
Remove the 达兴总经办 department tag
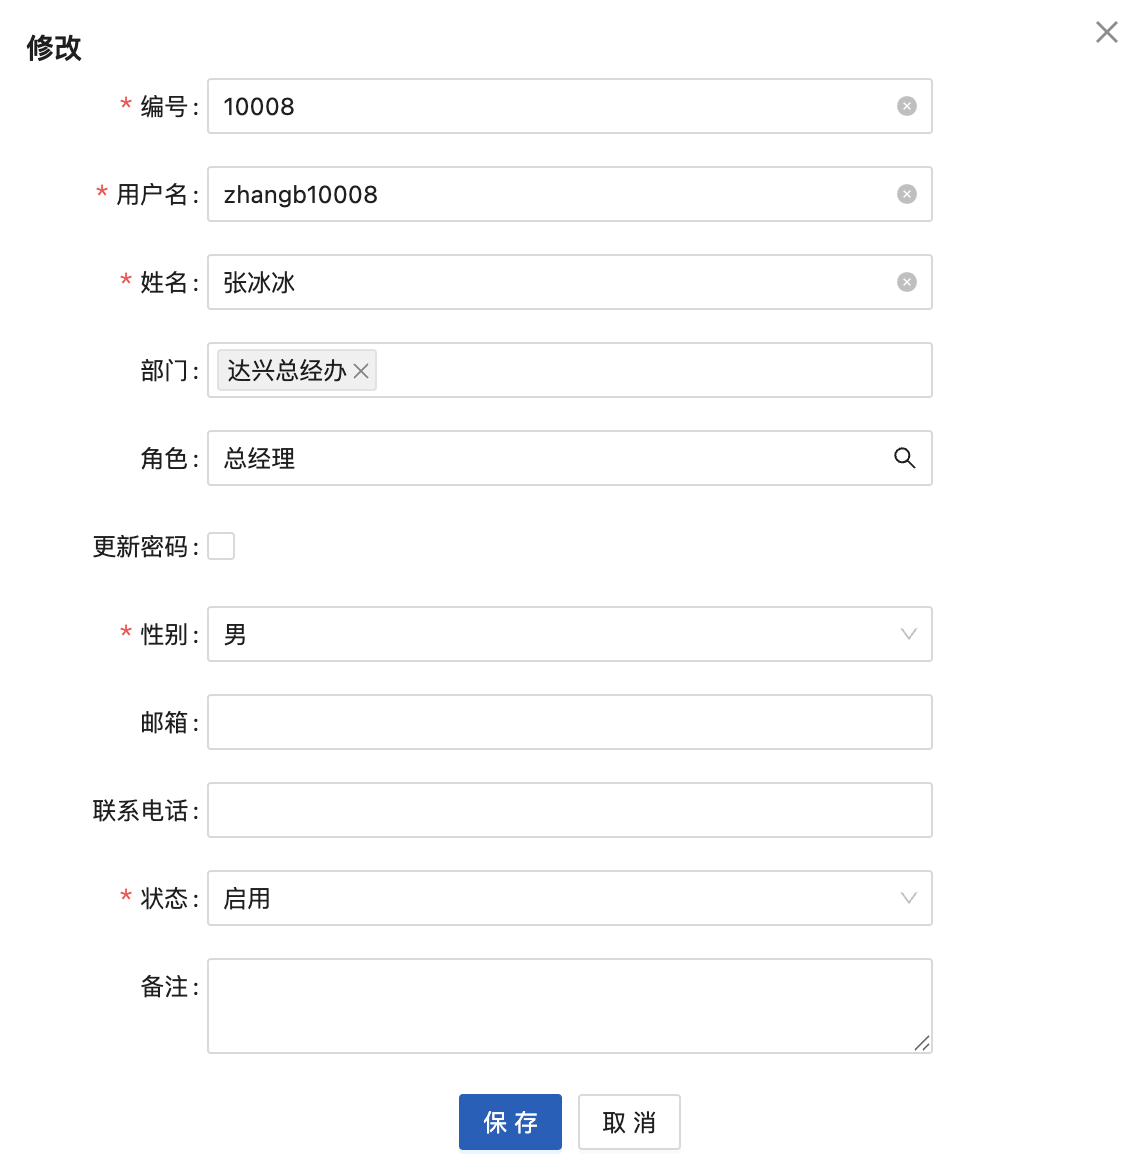pos(361,371)
